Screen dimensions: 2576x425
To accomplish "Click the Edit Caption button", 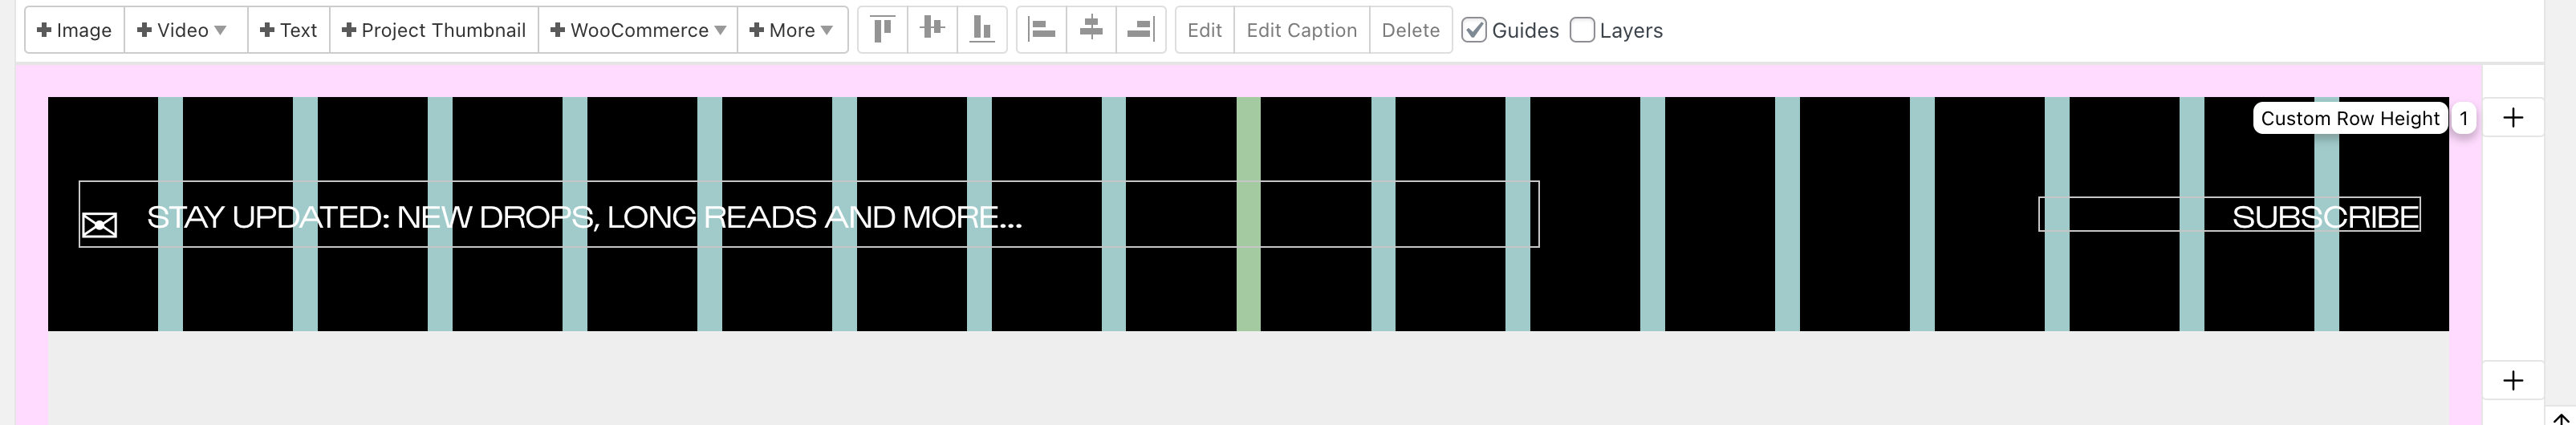I will (x=1301, y=30).
